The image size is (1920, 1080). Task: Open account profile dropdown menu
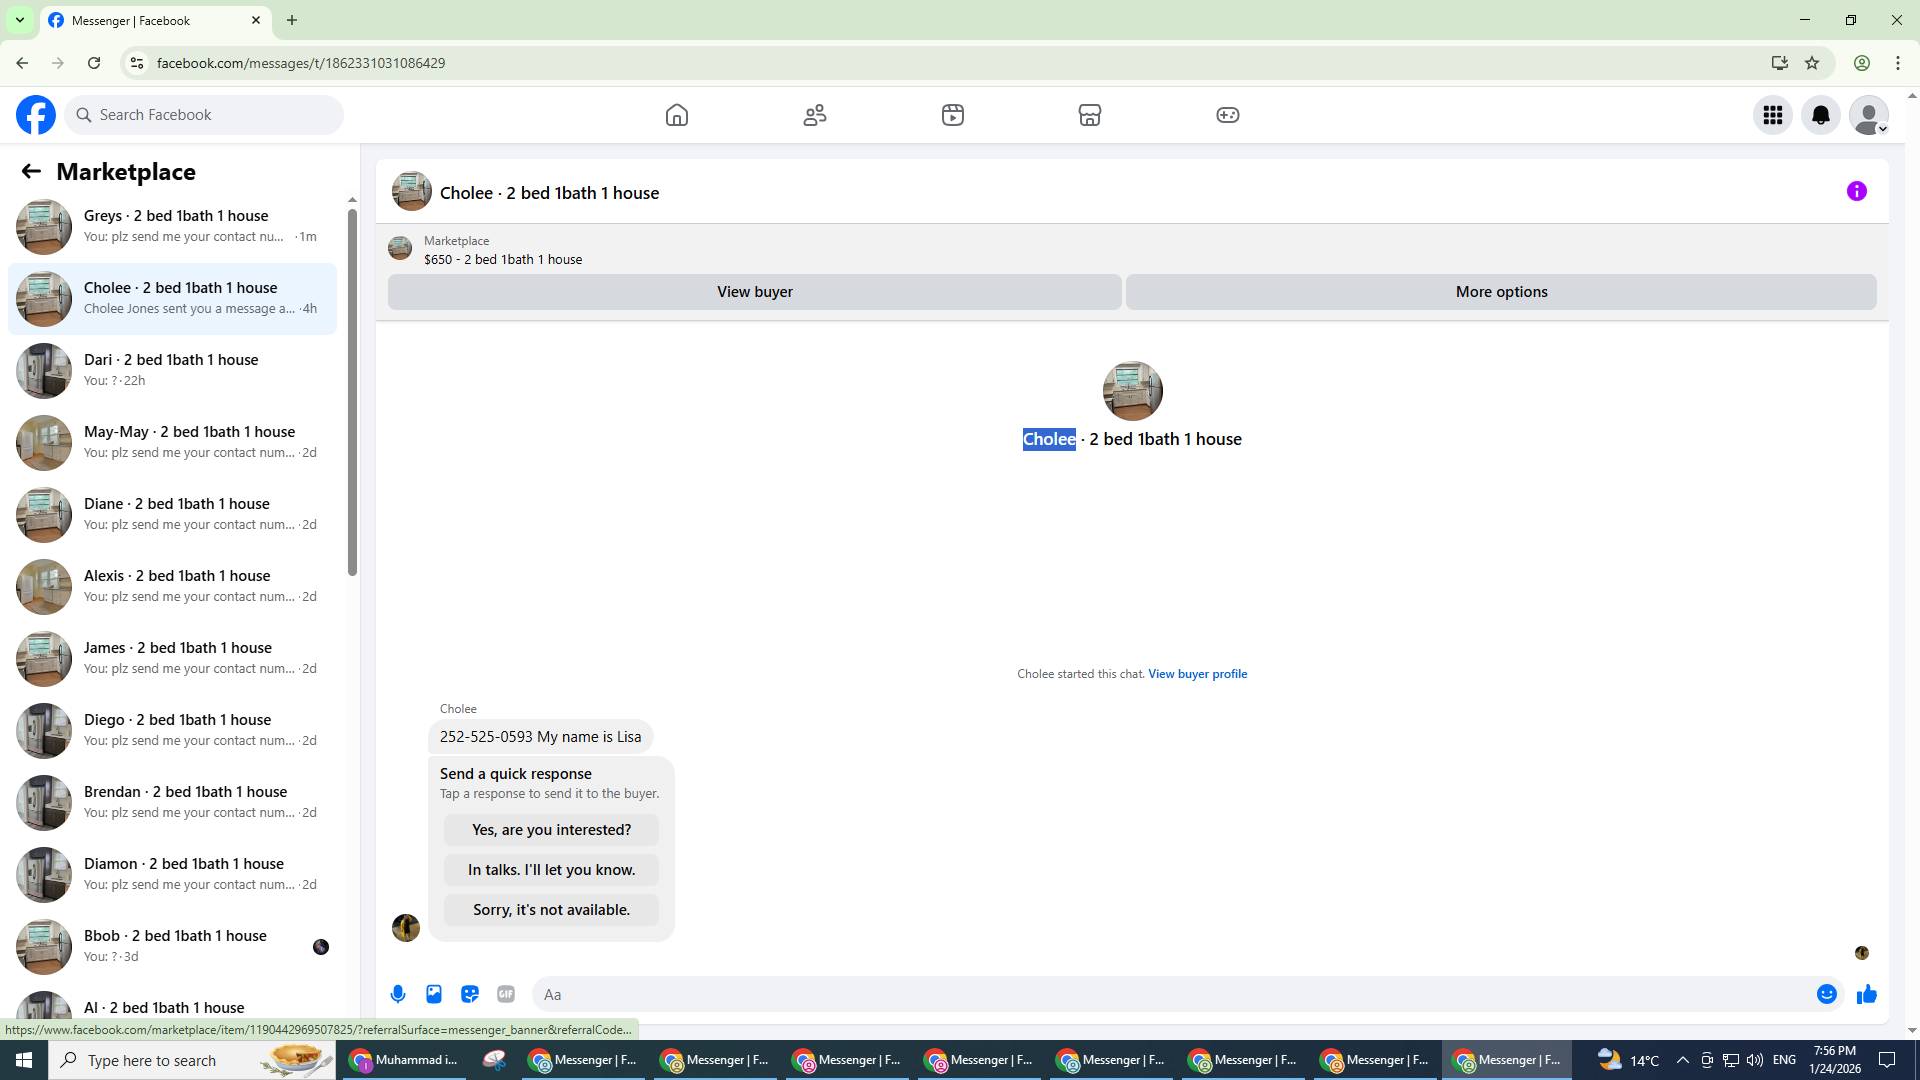click(x=1868, y=115)
